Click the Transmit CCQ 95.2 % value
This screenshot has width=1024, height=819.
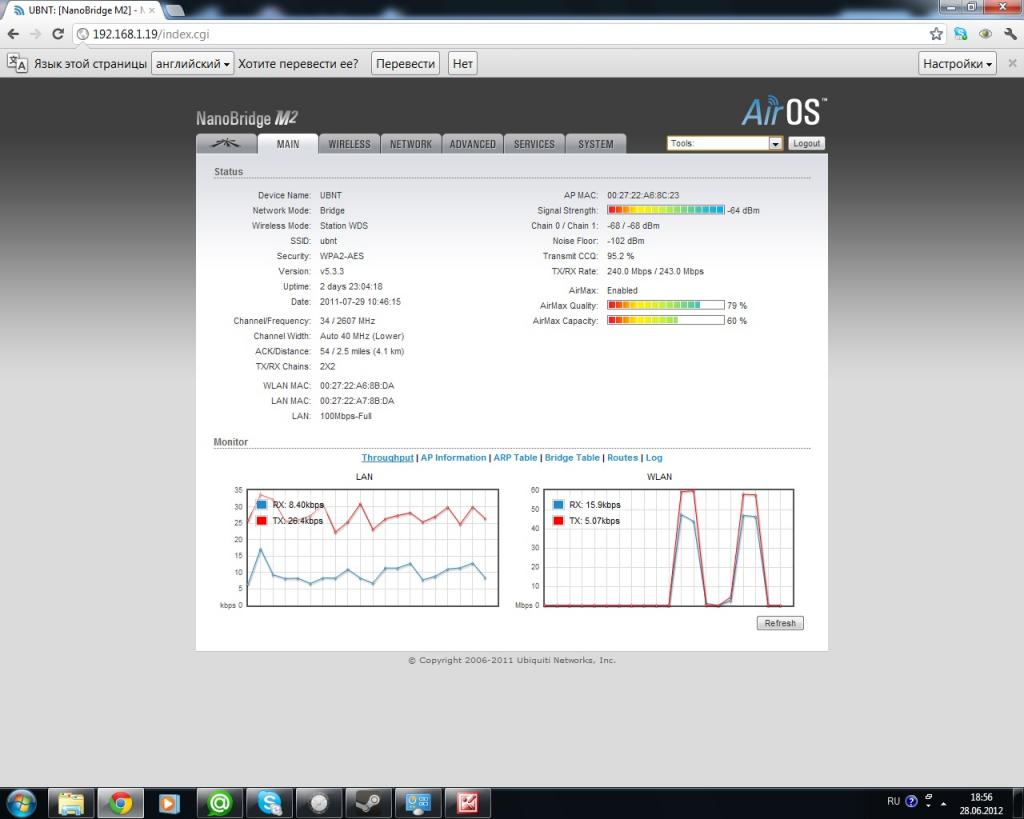[620, 256]
